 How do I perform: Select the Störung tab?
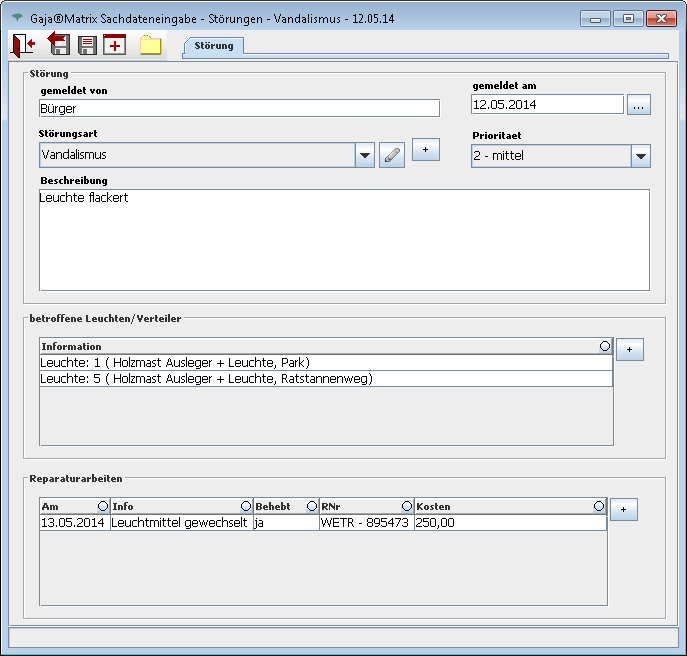pos(213,46)
